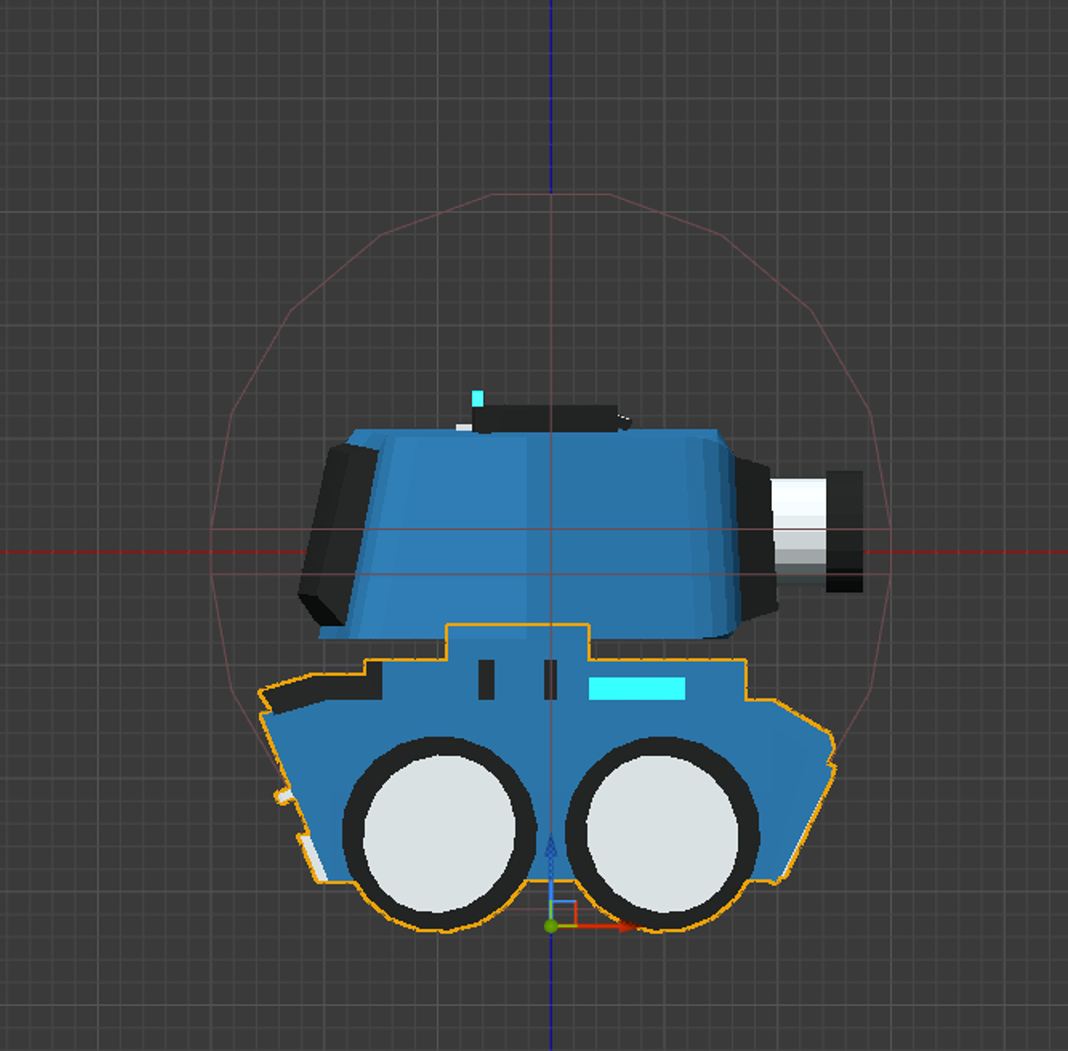
Task: Click the cyan light bar on body
Action: 637,689
